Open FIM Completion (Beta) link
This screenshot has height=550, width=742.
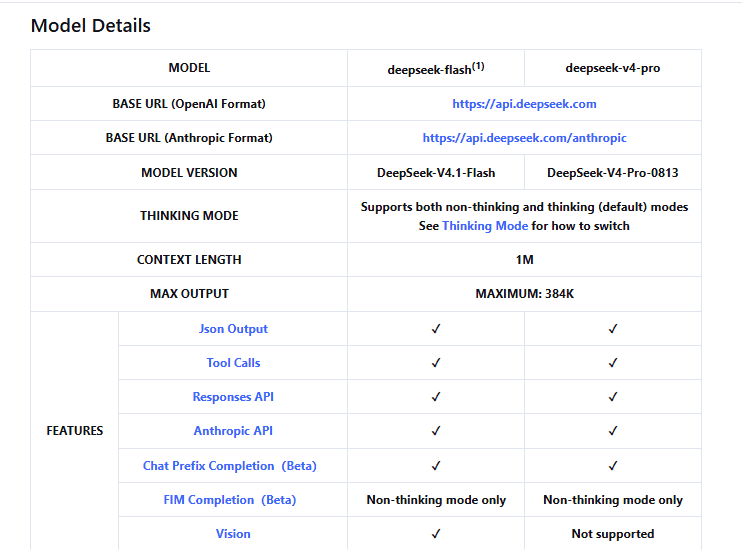click(x=230, y=500)
